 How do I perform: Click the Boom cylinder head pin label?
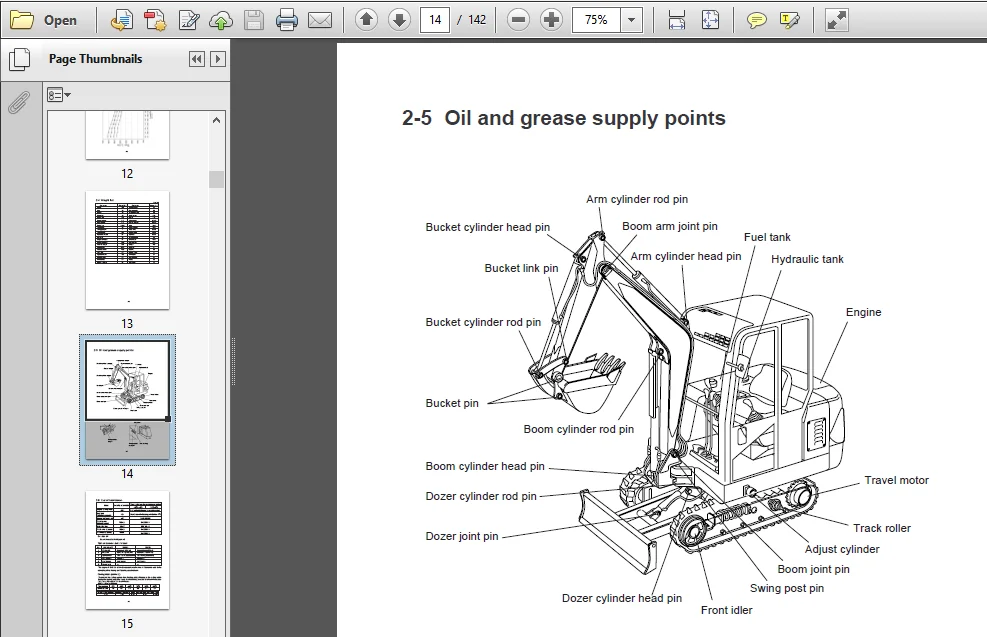(485, 466)
